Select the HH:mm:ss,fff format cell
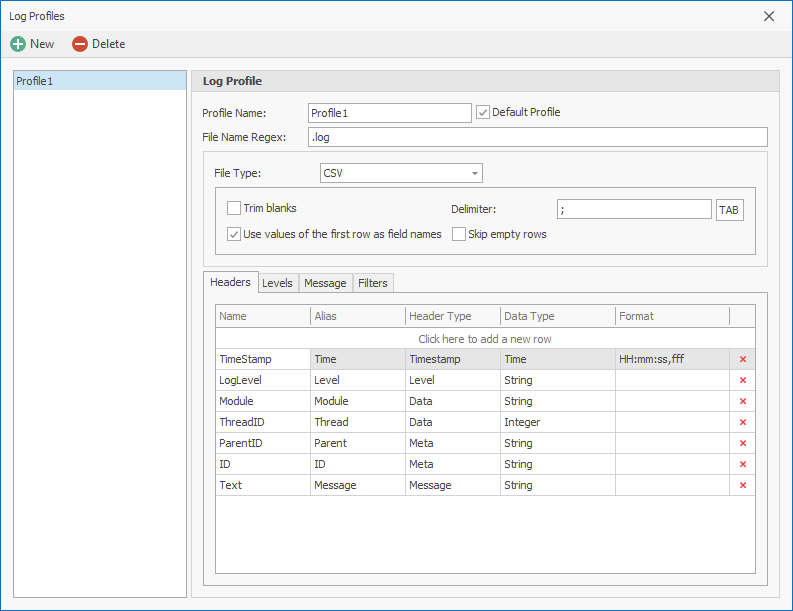This screenshot has width=793, height=611. pyautogui.click(x=672, y=359)
